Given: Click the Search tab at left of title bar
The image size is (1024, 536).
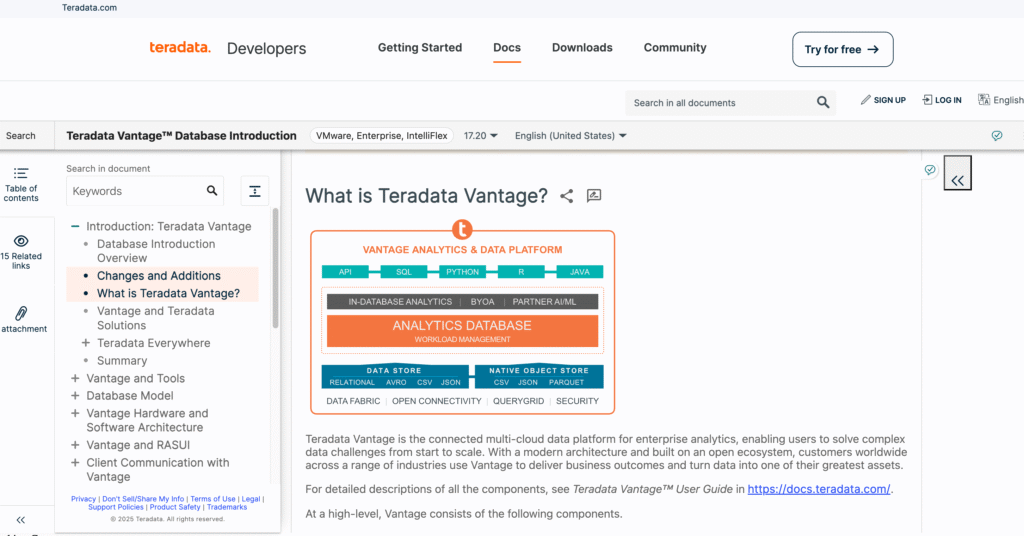Looking at the screenshot, I should coord(21,136).
